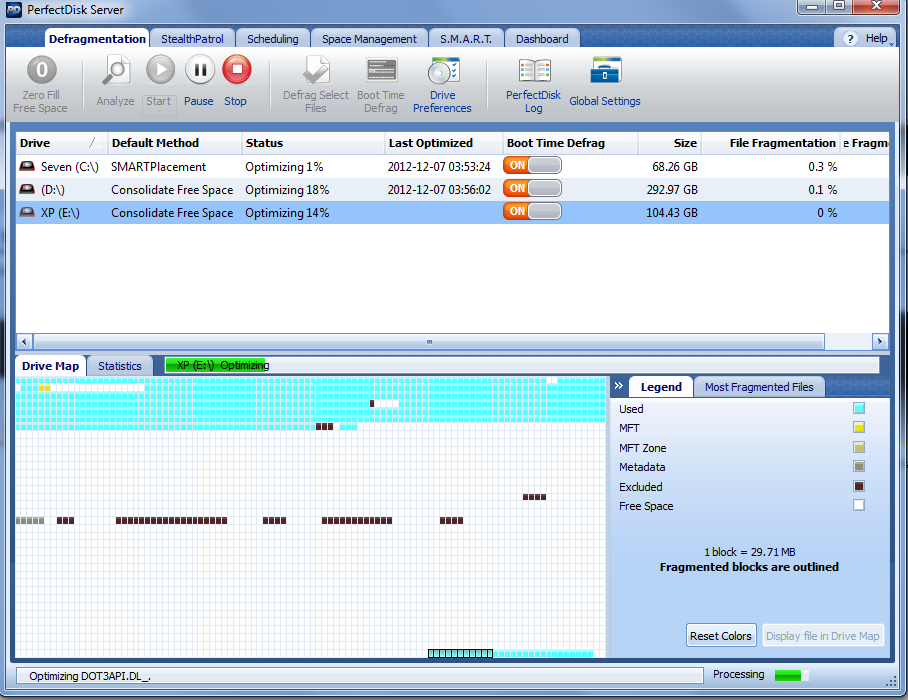Click the drive list right scroll arrow
The height and width of the screenshot is (700, 908).
(x=880, y=341)
